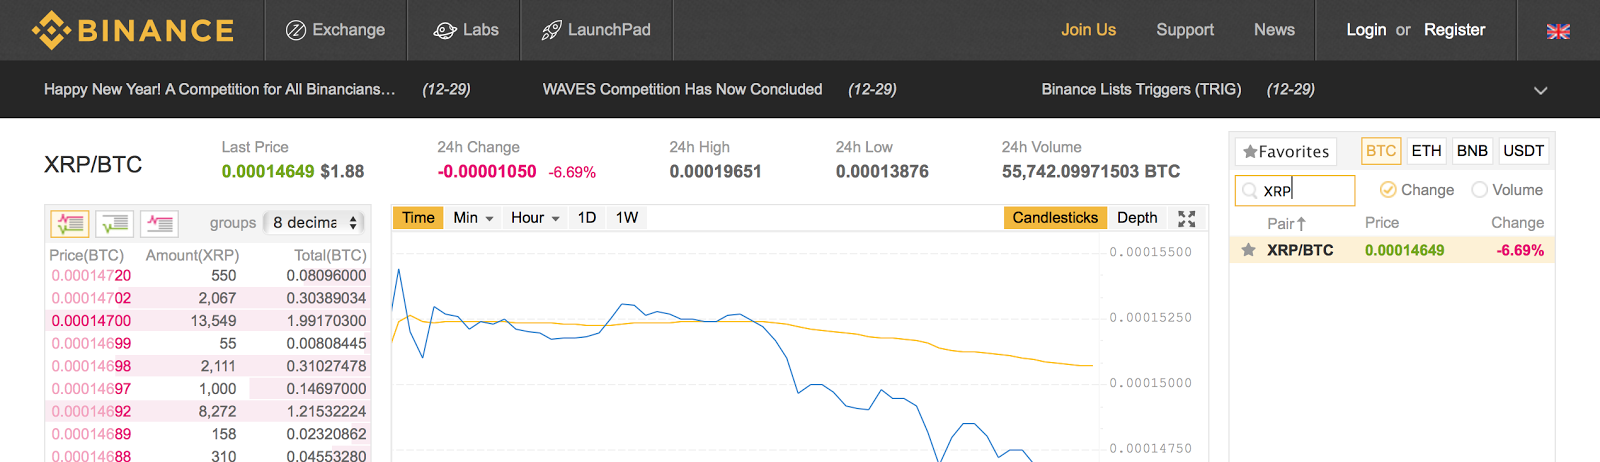
Task: Open the groups decimals dropdown
Action: click(x=315, y=223)
